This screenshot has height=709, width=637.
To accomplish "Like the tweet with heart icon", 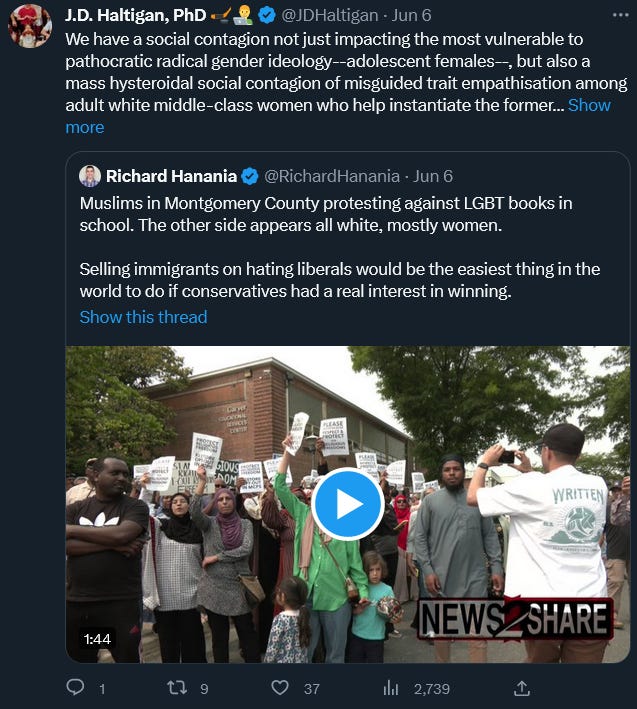I will (x=280, y=688).
